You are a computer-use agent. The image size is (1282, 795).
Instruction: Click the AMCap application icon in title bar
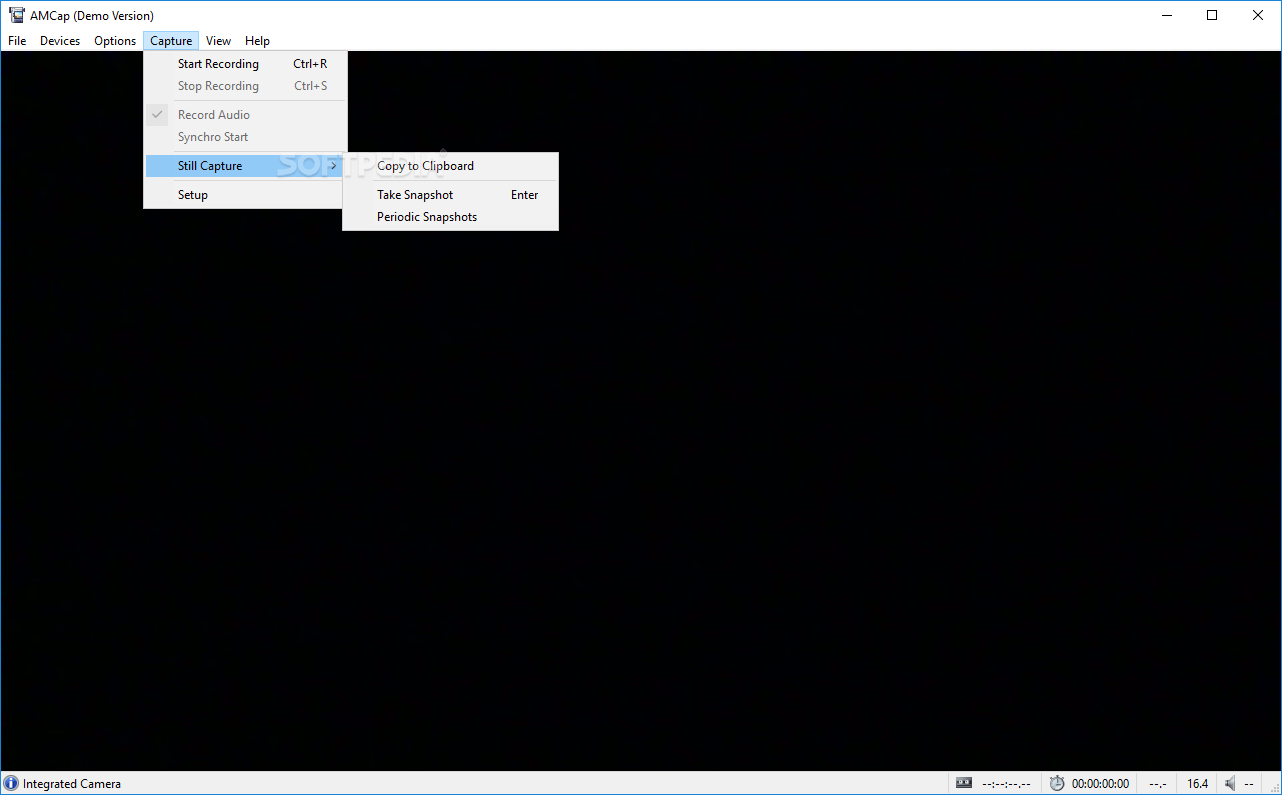click(16, 15)
